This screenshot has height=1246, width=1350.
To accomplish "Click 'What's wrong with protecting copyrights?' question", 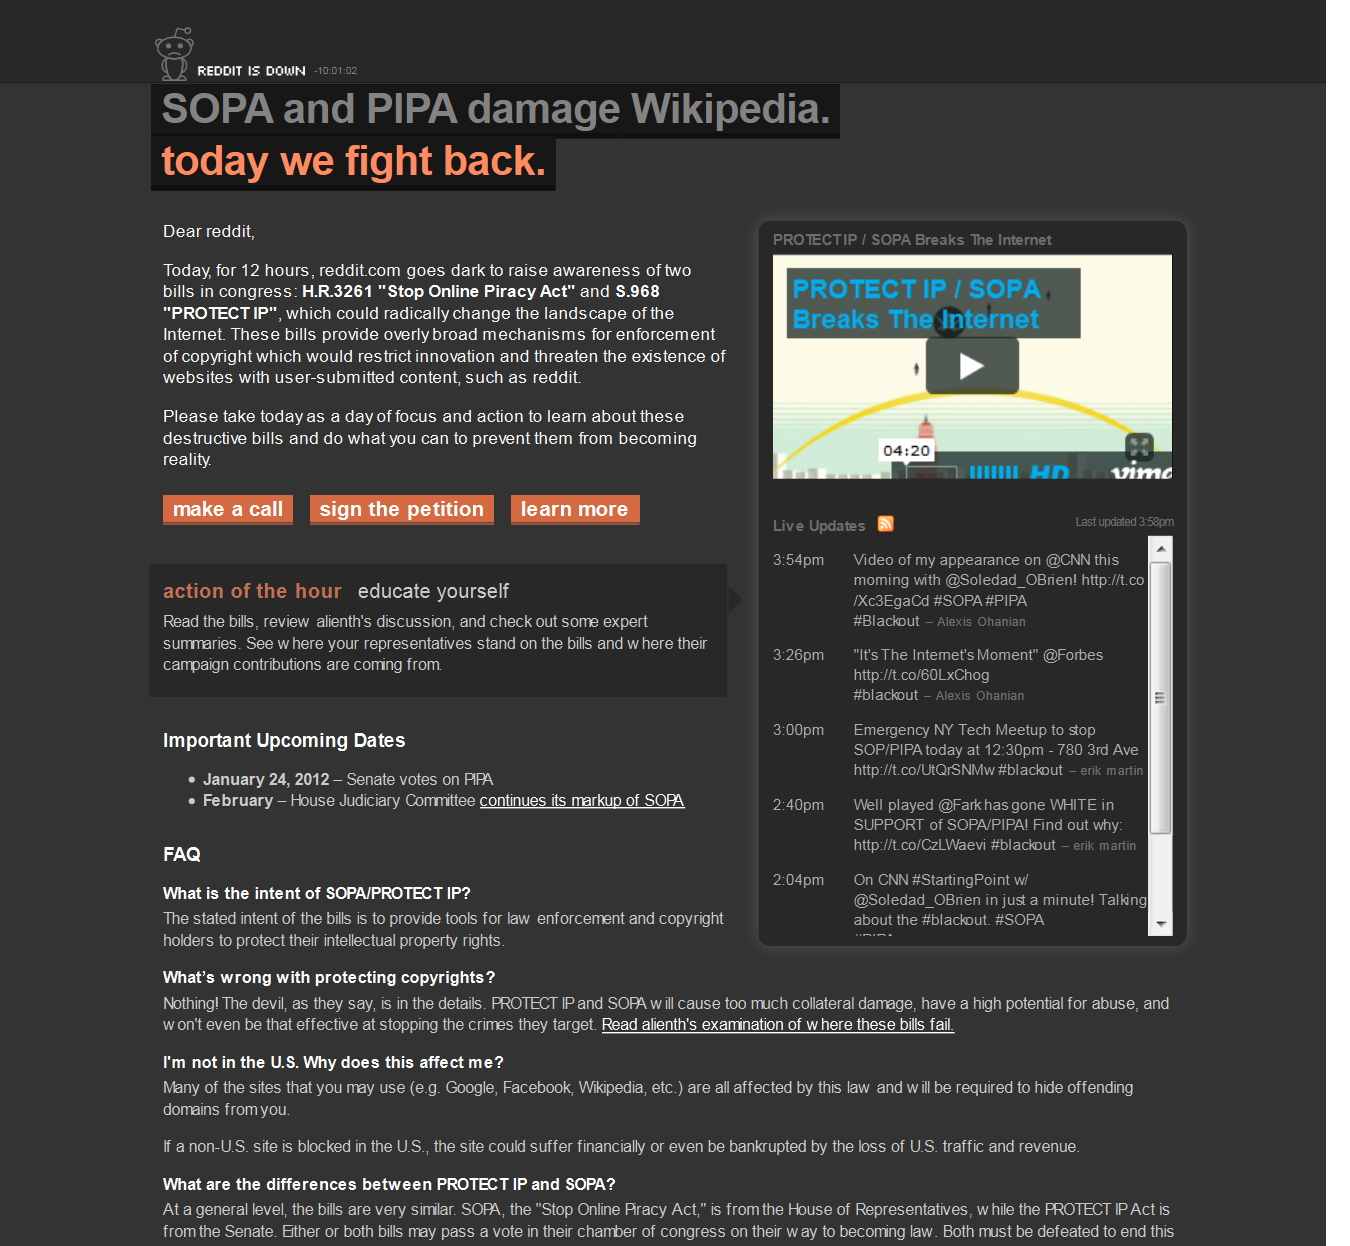I will click(x=329, y=978).
